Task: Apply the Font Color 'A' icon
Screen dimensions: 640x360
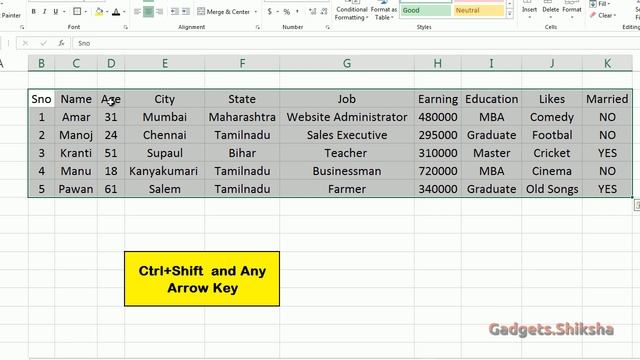Action: 116,12
